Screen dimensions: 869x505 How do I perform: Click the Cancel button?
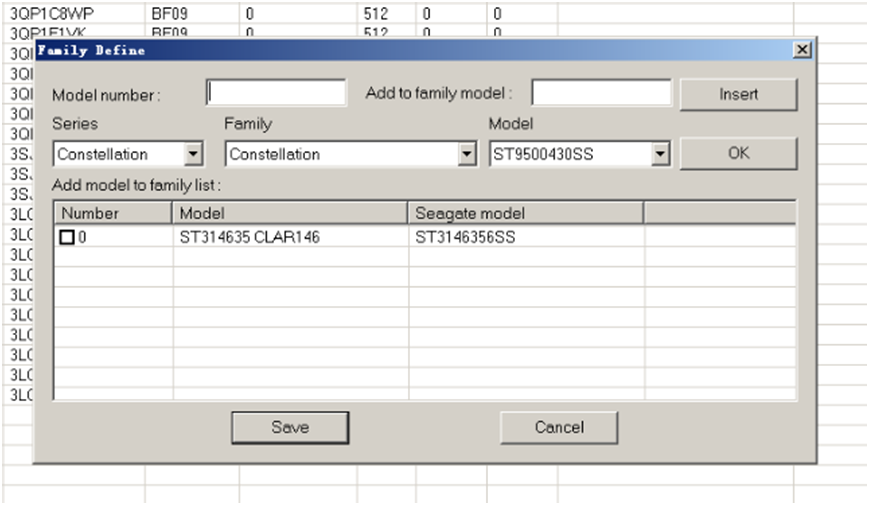tap(559, 427)
